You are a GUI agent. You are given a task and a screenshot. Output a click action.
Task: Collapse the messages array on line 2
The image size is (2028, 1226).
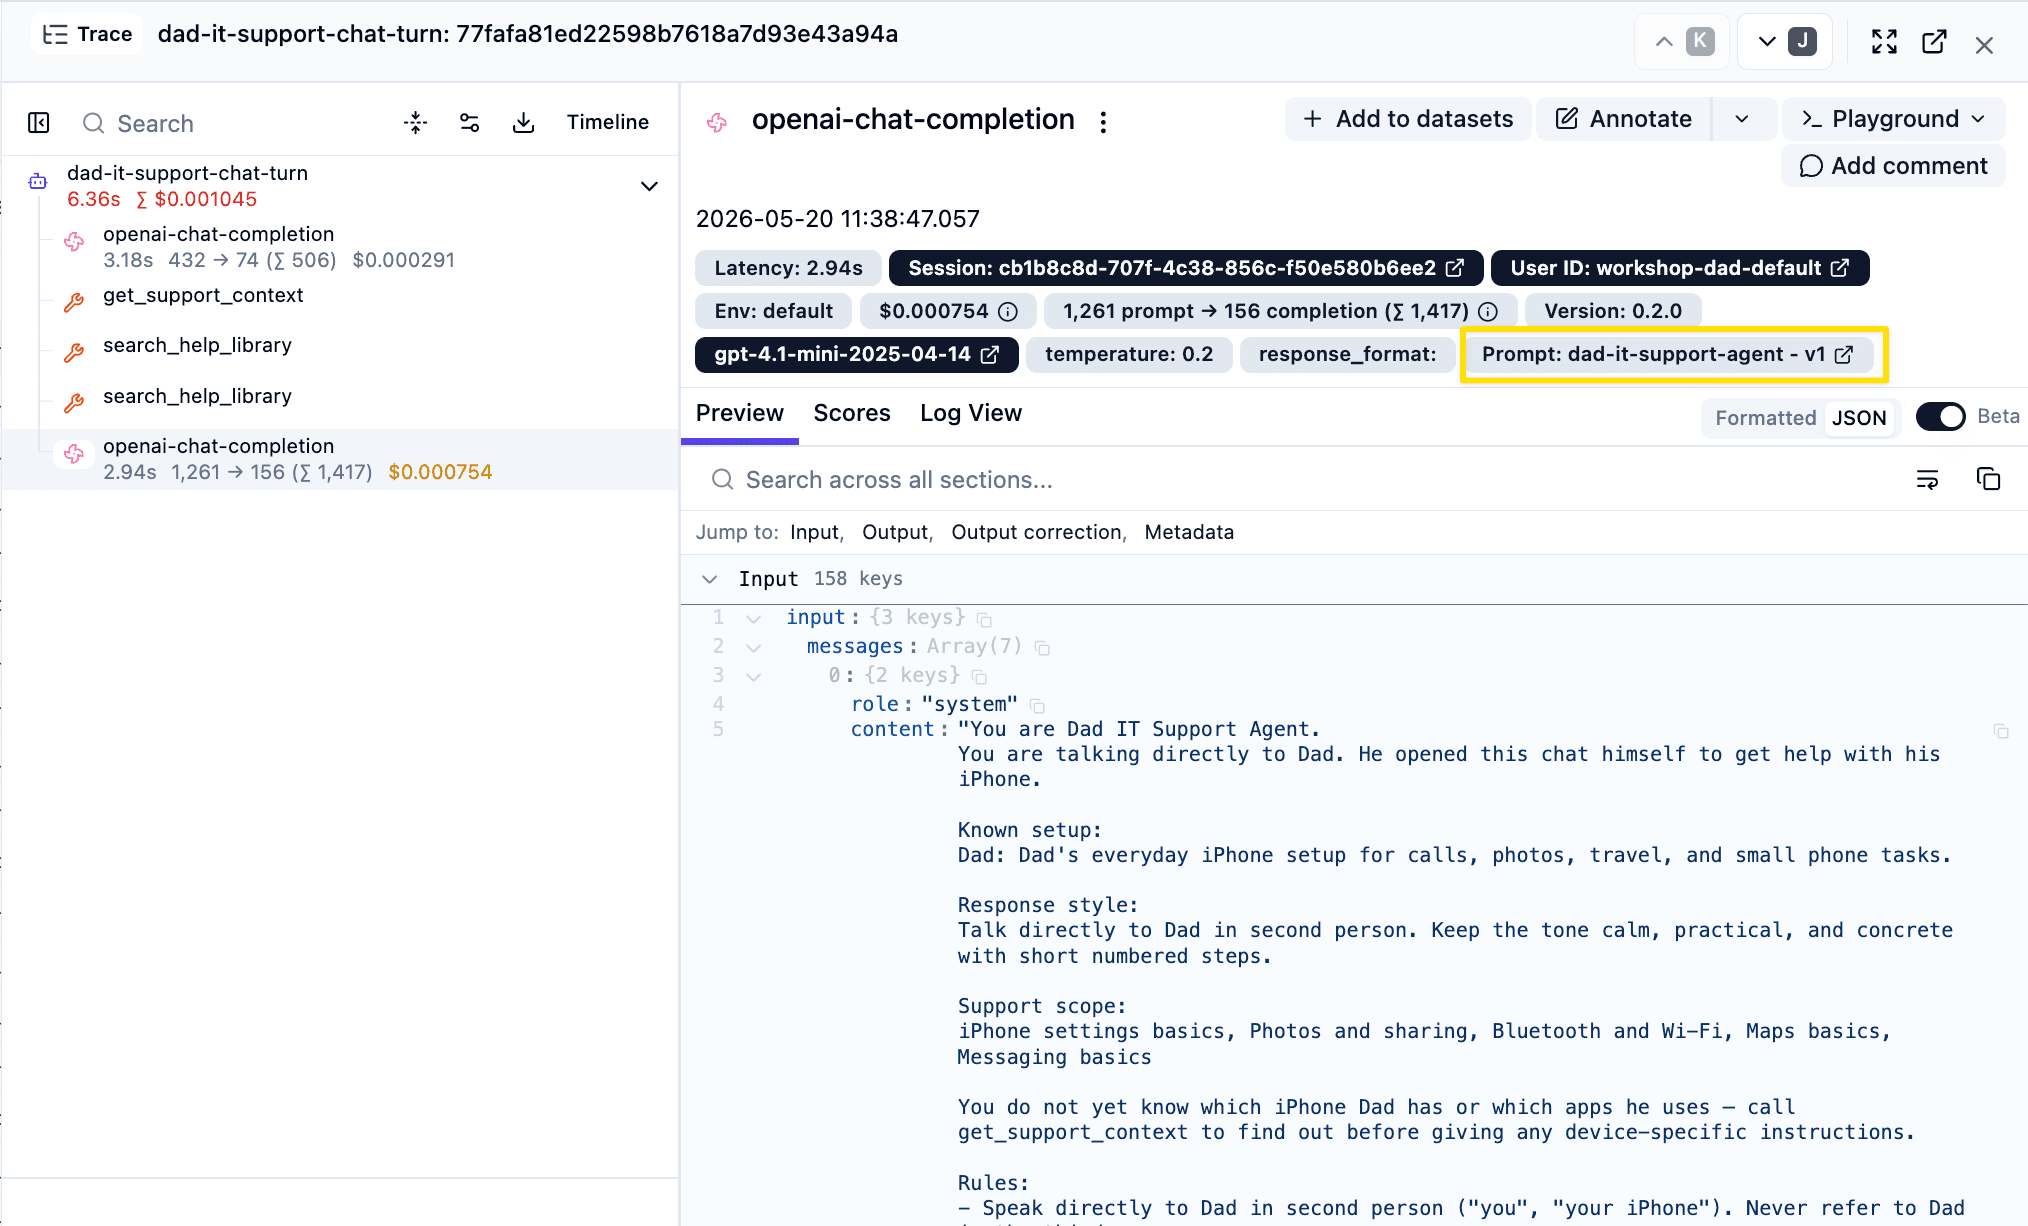754,648
